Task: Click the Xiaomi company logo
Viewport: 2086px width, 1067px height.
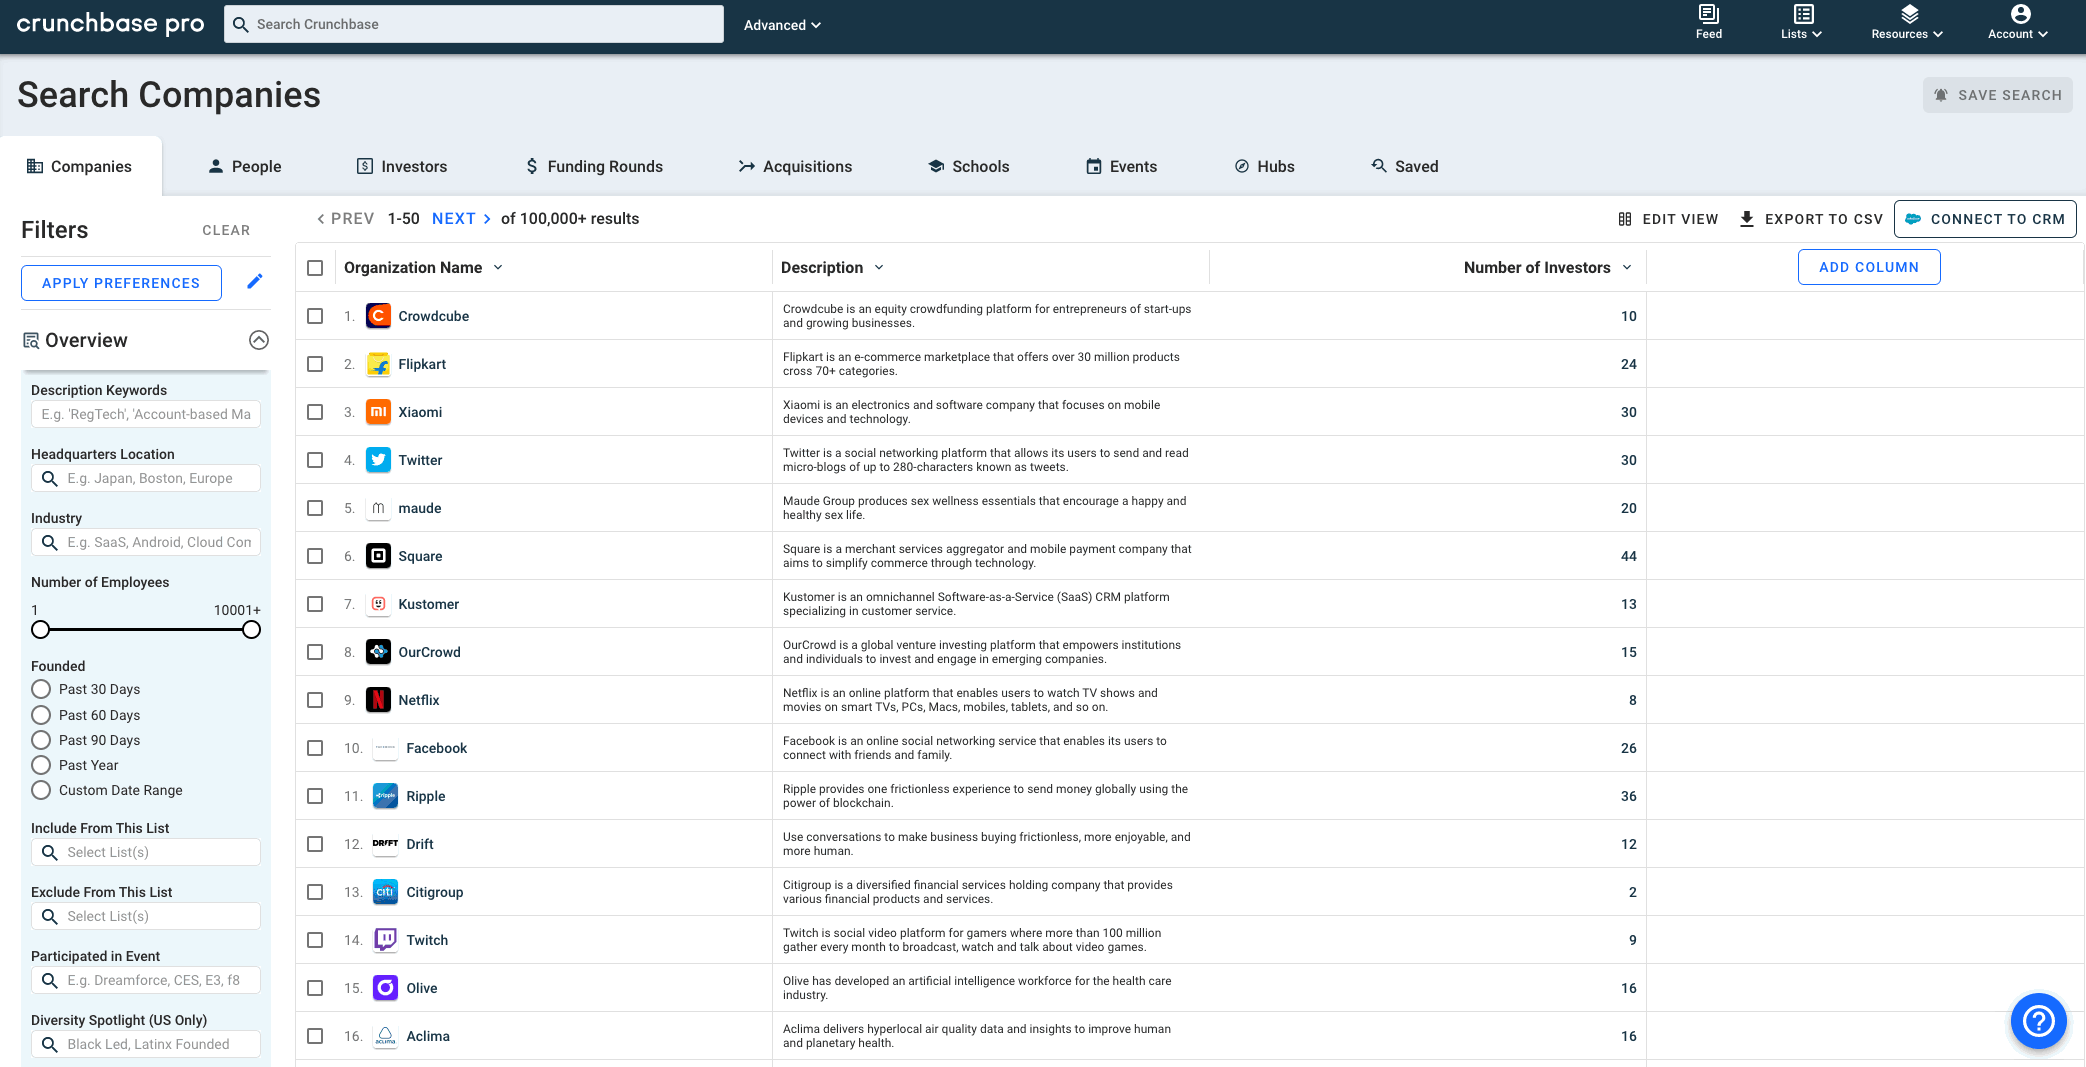Action: point(378,412)
